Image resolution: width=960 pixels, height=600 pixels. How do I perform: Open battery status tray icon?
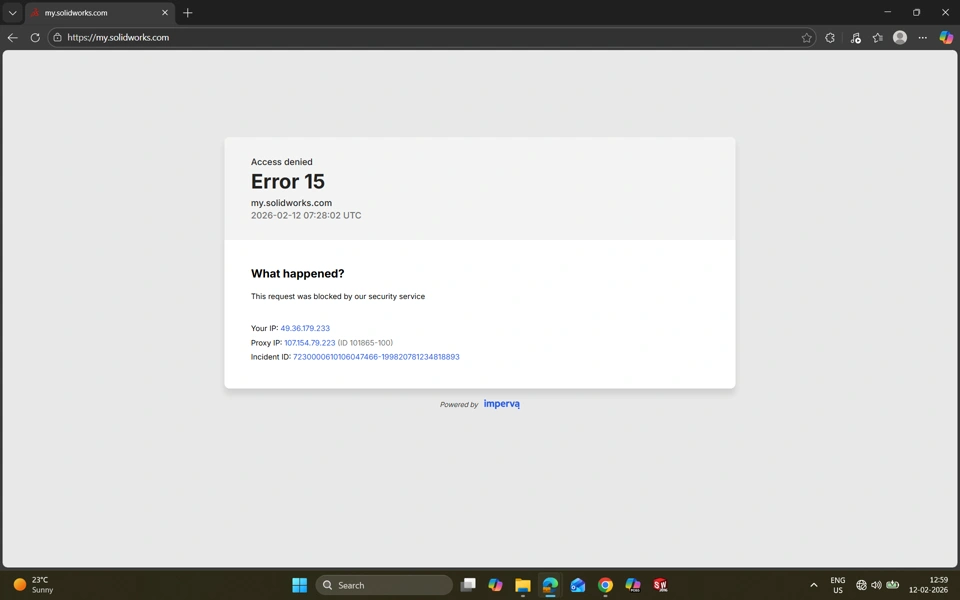(893, 585)
